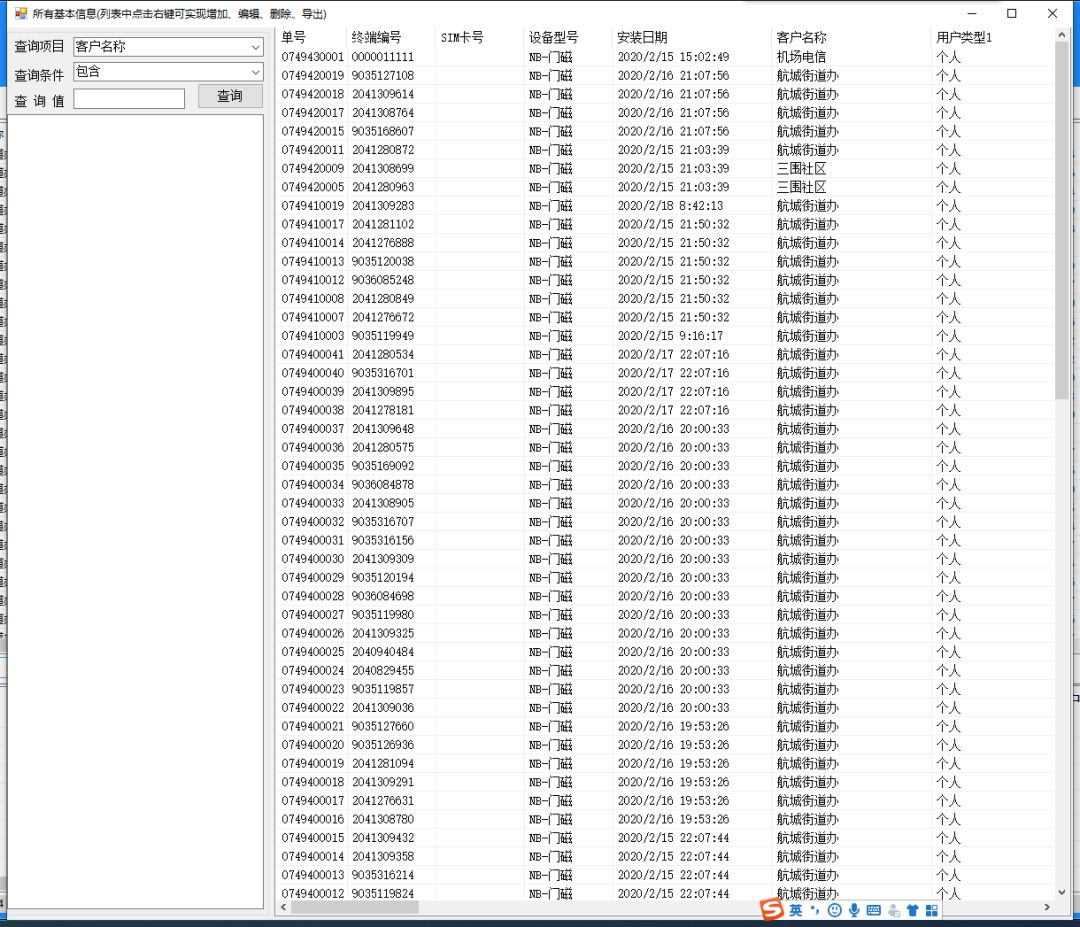Sort by the 安装日期 column header
This screenshot has height=927, width=1080.
pyautogui.click(x=641, y=38)
